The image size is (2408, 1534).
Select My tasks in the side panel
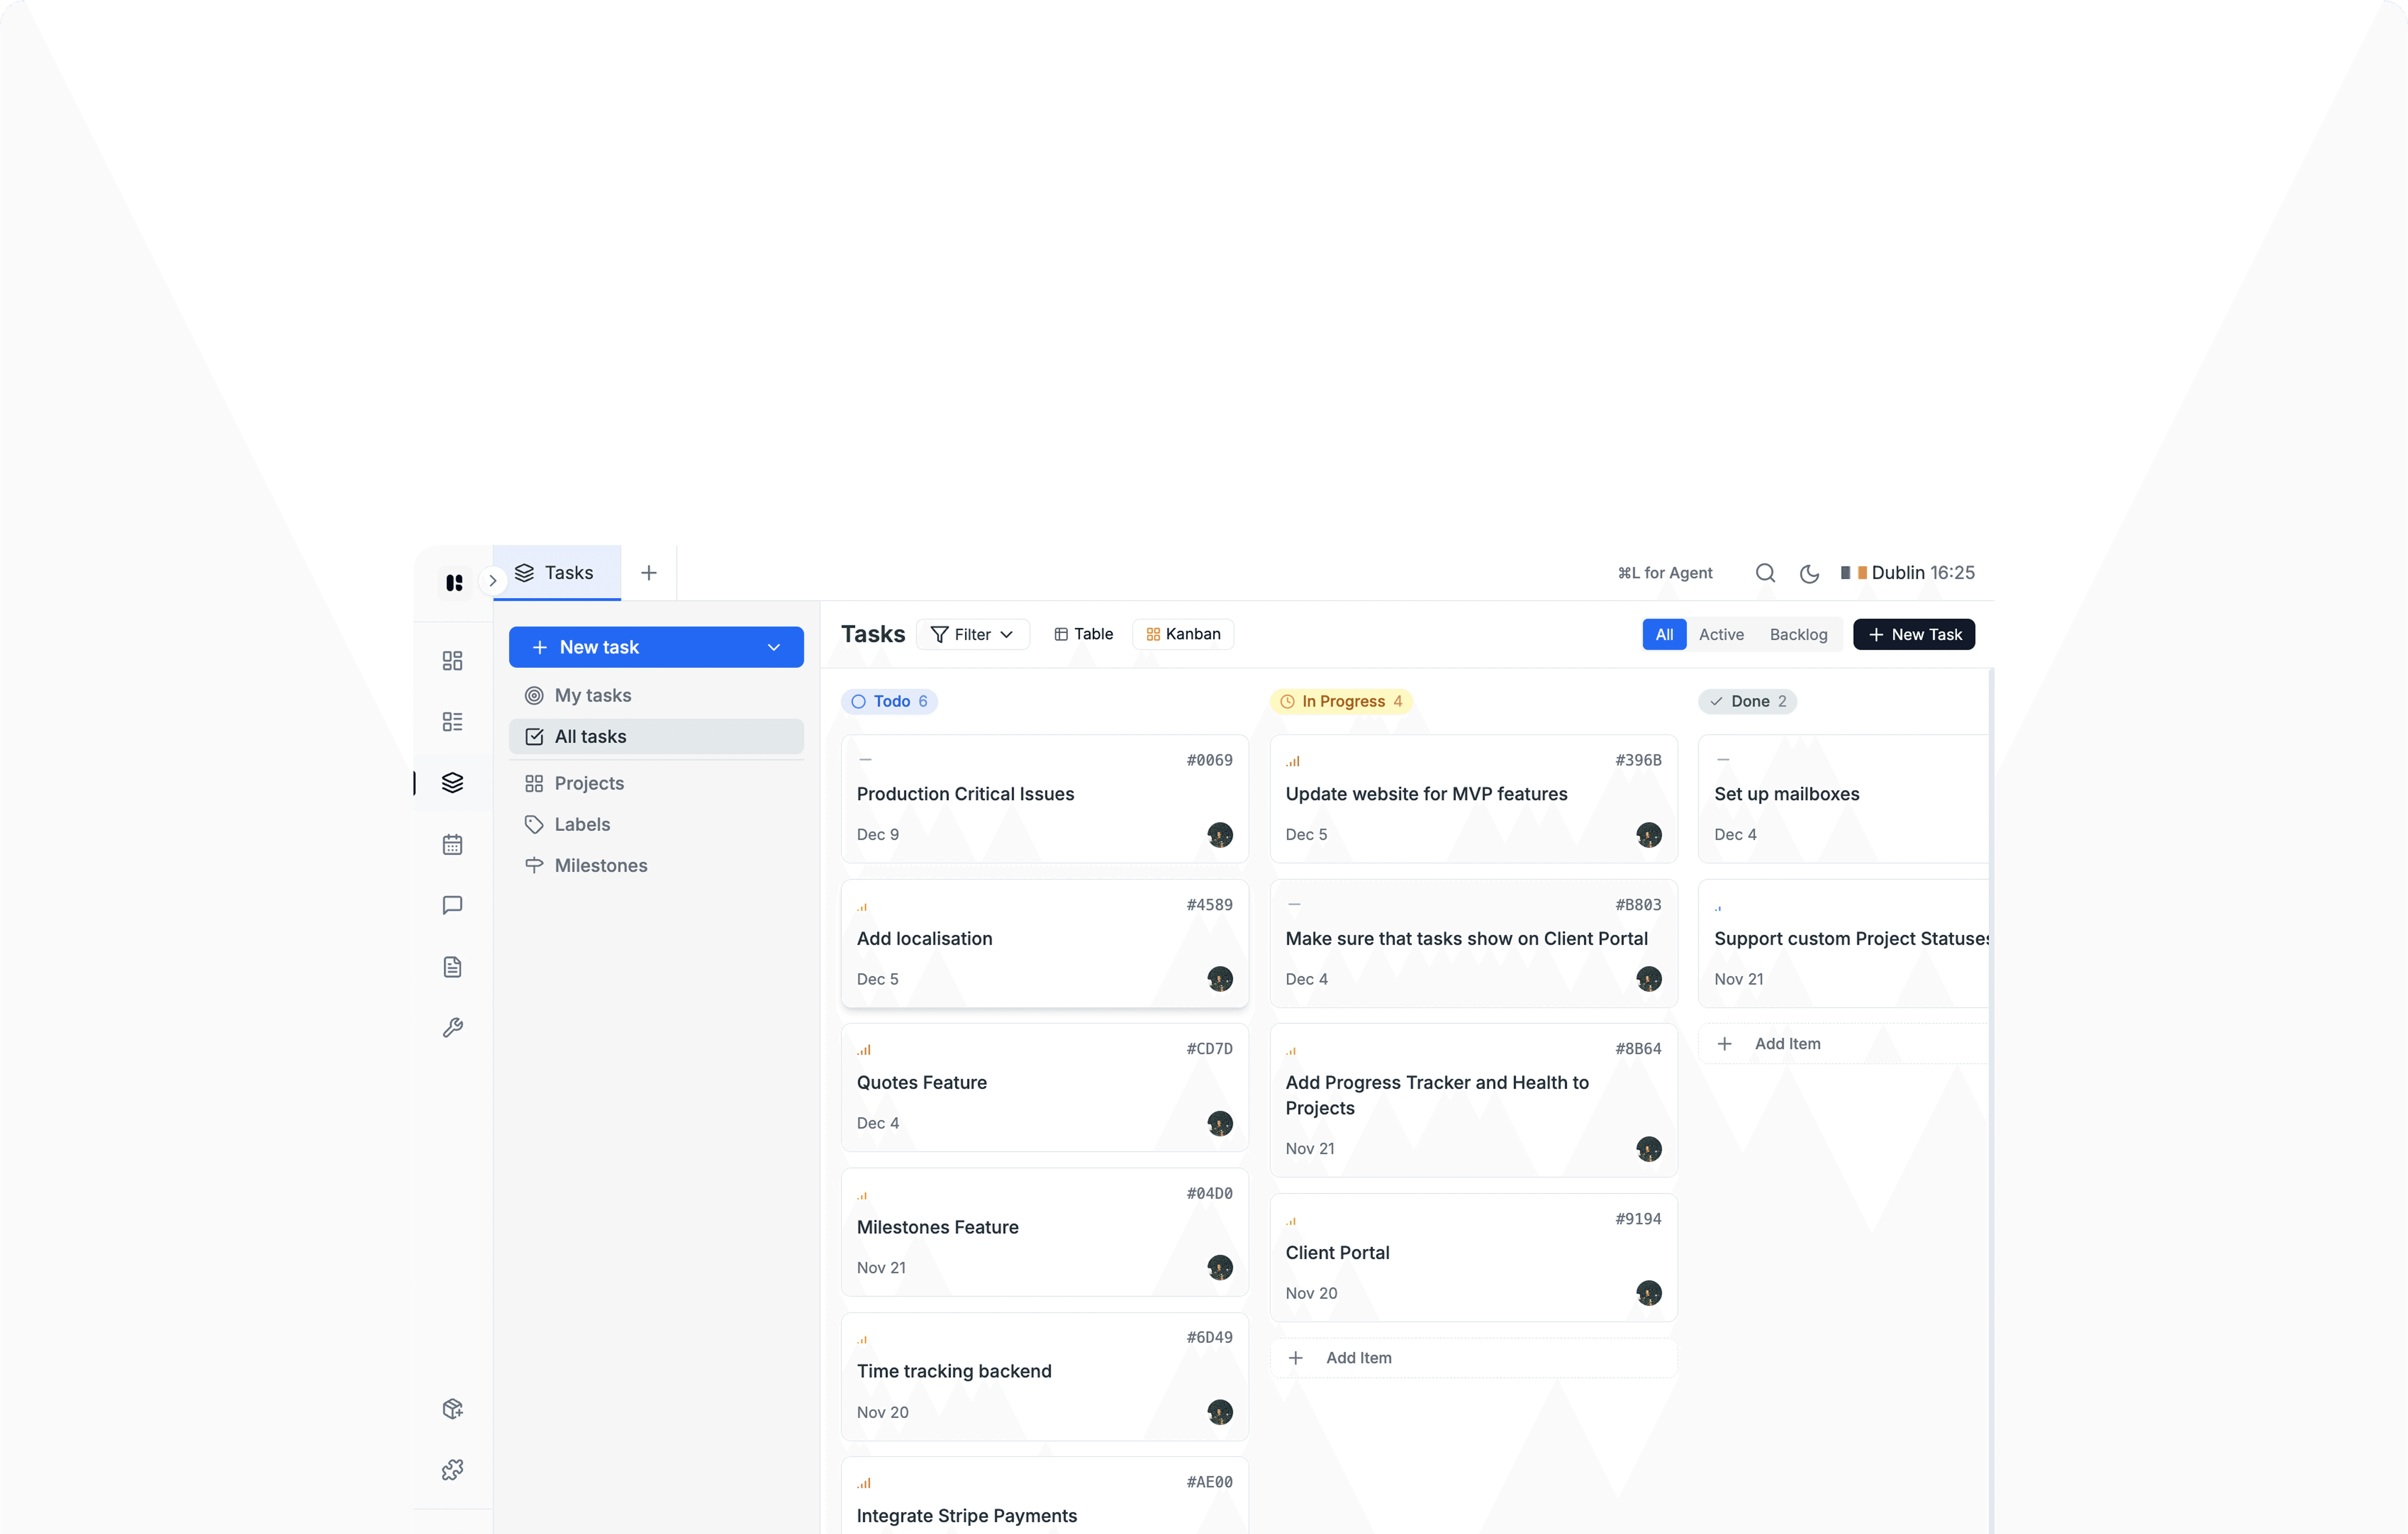coord(592,695)
